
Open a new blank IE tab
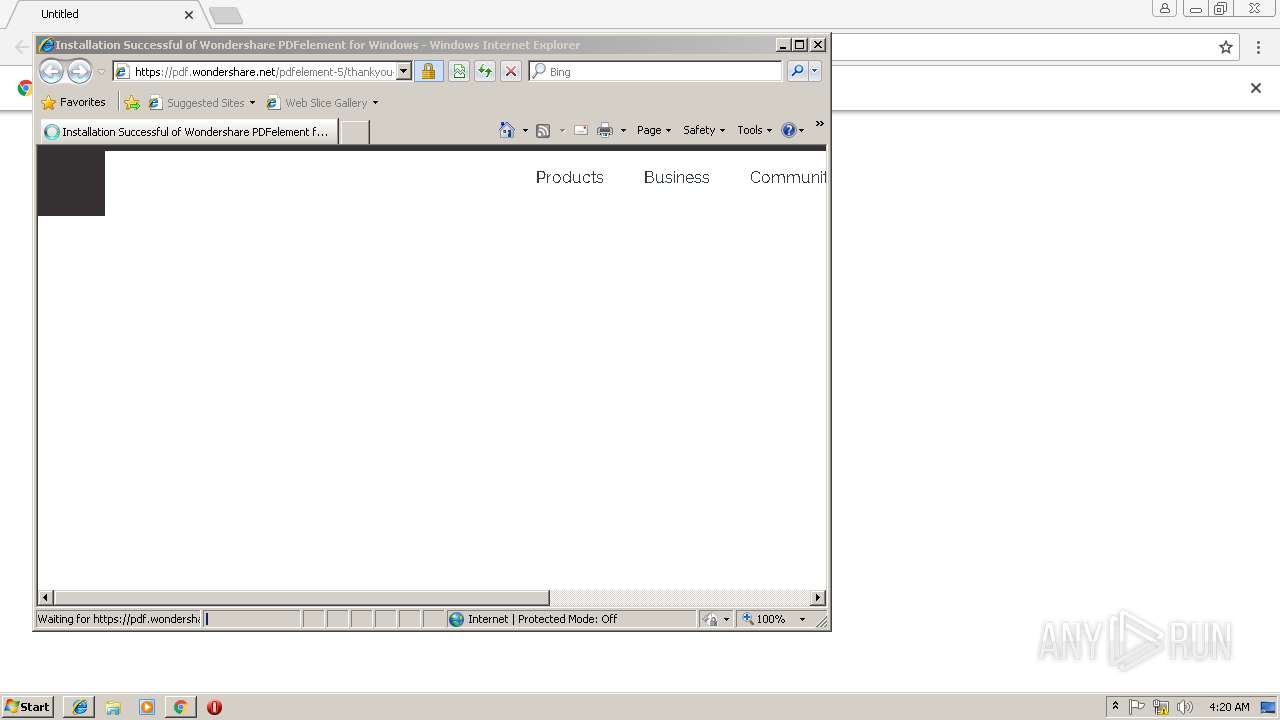(354, 132)
